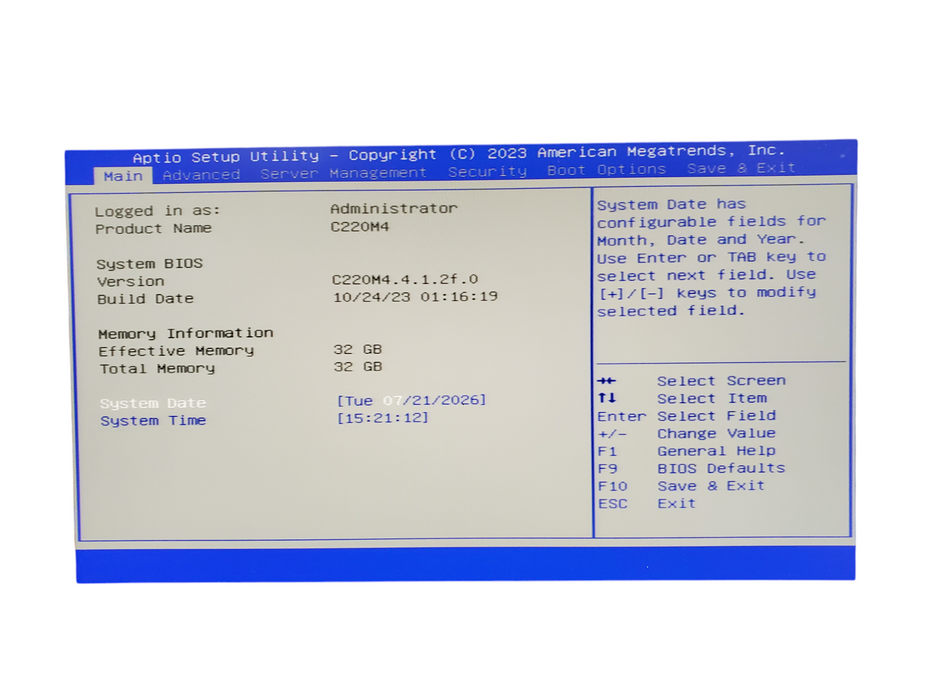The width and height of the screenshot is (933, 700).
Task: Open the Boot Options tab
Action: [x=606, y=170]
